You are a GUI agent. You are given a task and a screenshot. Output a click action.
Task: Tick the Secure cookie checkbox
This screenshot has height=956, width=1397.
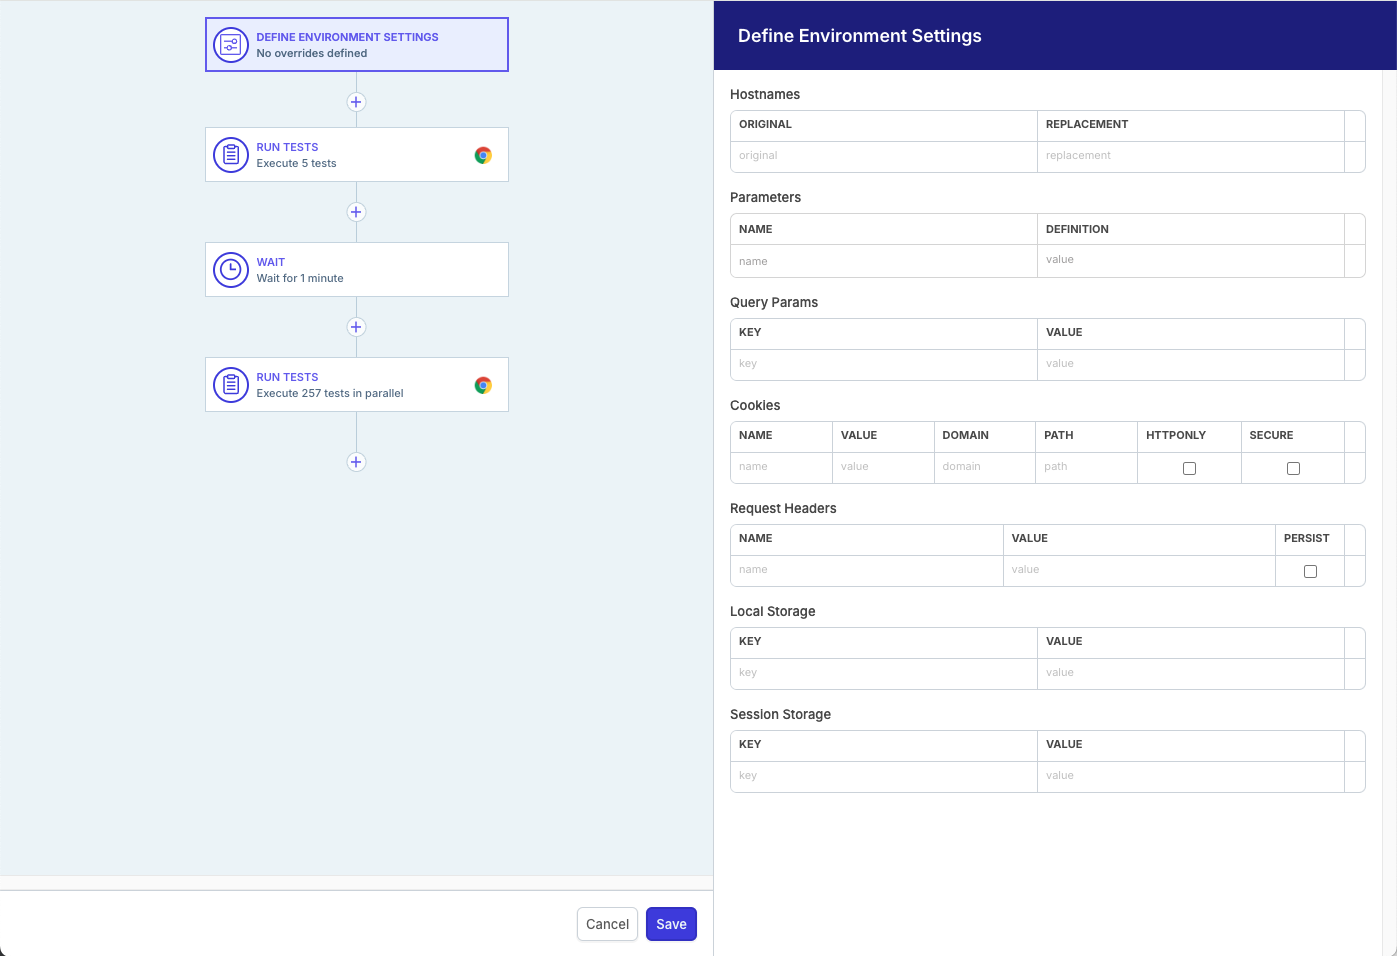pyautogui.click(x=1293, y=468)
